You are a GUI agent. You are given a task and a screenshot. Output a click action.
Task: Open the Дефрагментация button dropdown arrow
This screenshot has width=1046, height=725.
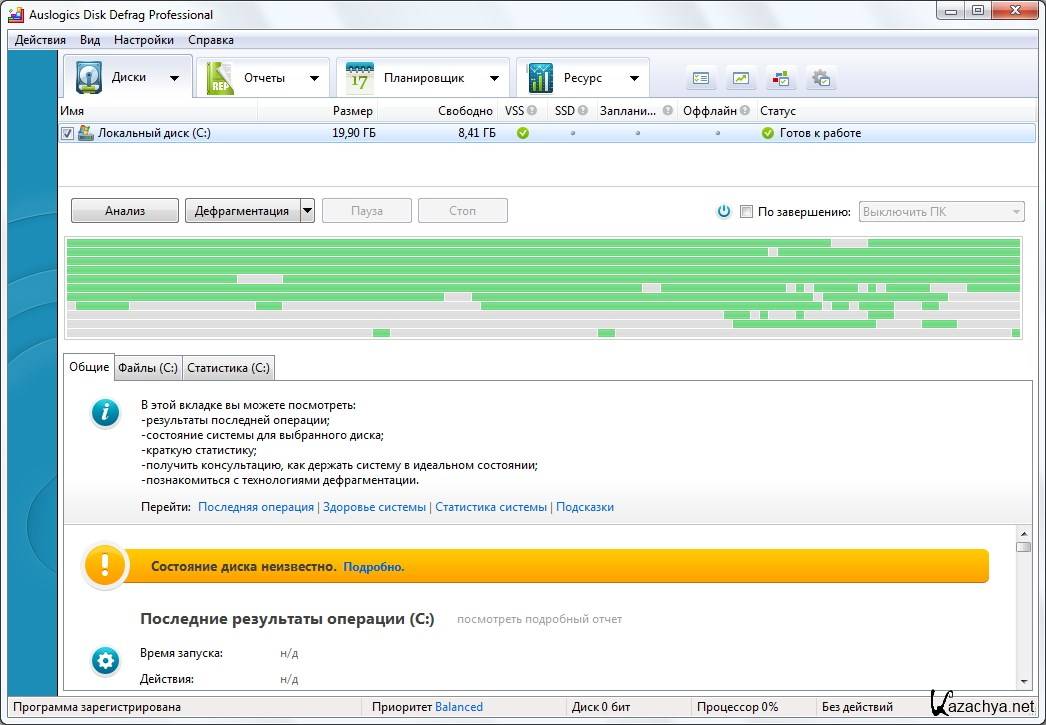click(x=307, y=211)
